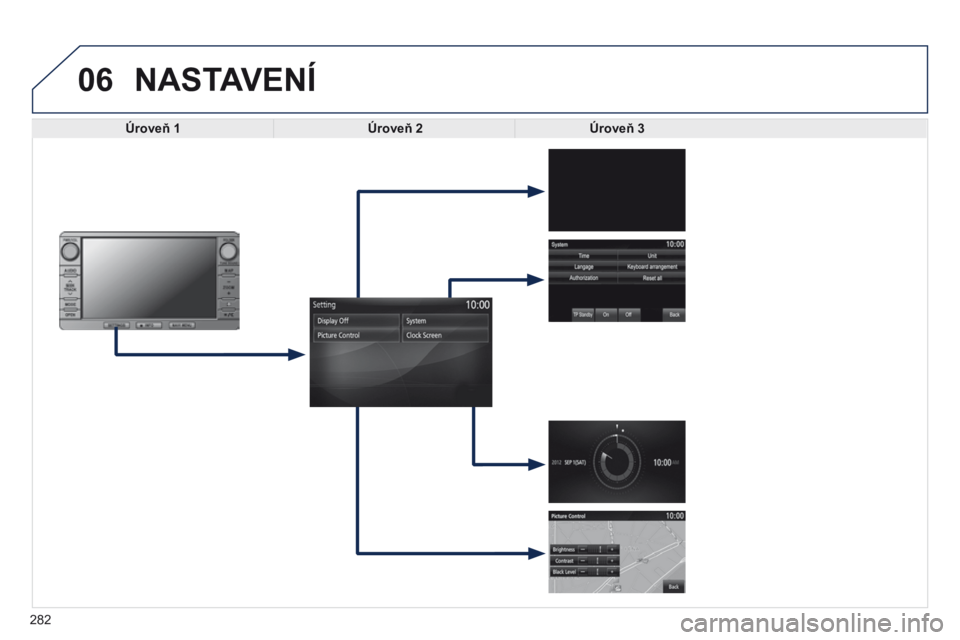Turn TP Standby Off
The height and width of the screenshot is (640, 960).
(x=628, y=314)
